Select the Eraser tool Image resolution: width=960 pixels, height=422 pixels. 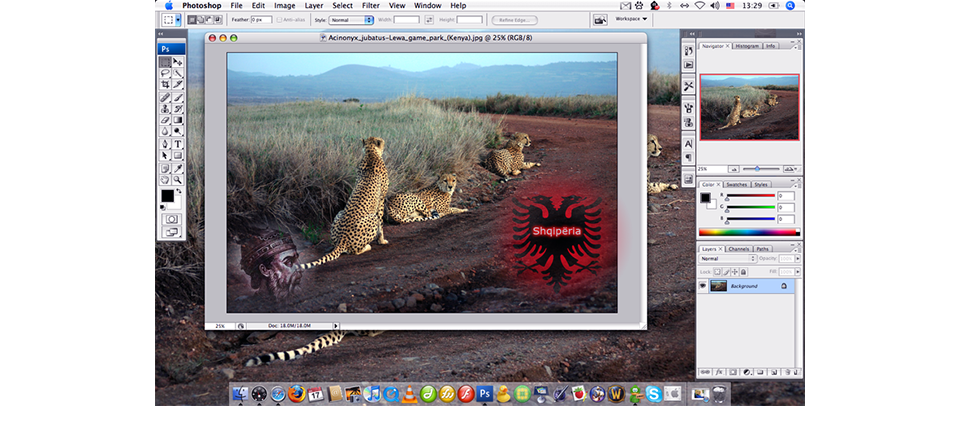click(165, 120)
